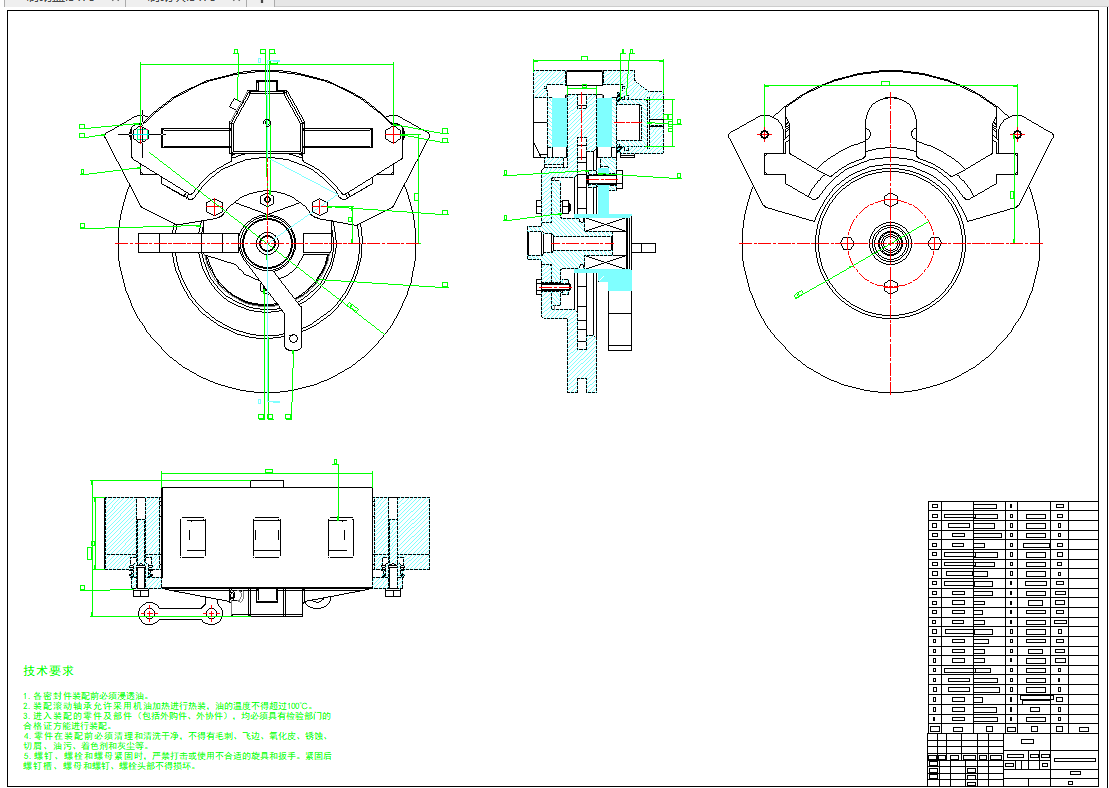
Task: Switch to the second drawing tab
Action: pos(180,2)
